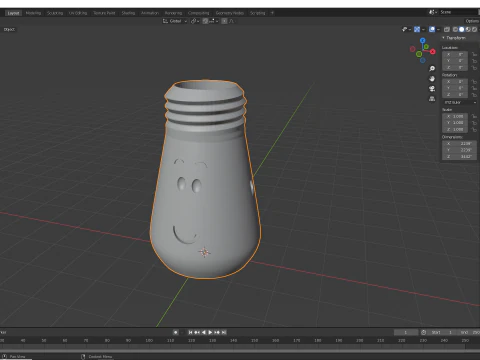
Task: Lock the Location Y with padlock icon
Action: pyautogui.click(x=474, y=61)
